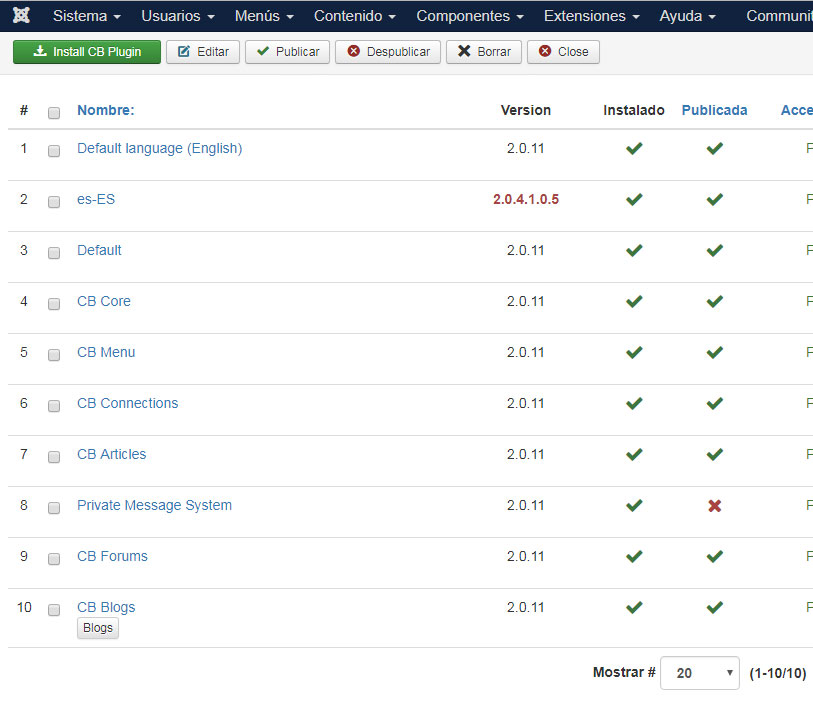This screenshot has width=813, height=726.
Task: Open the CB Forums plugin link
Action: pyautogui.click(x=113, y=556)
